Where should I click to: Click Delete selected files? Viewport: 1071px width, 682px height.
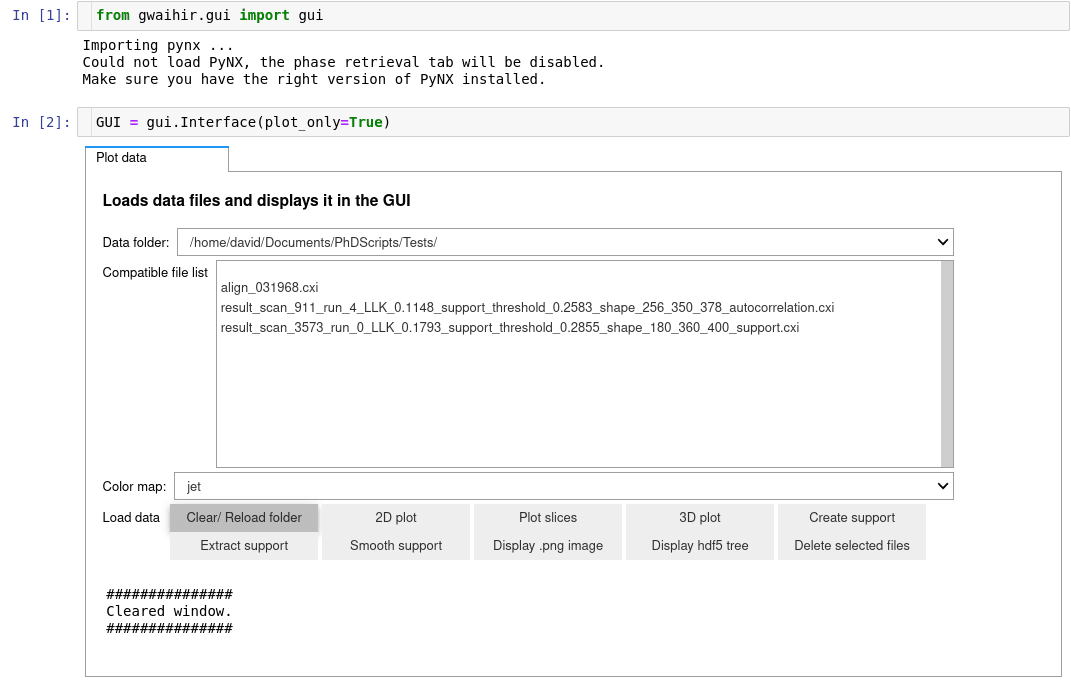pos(852,546)
